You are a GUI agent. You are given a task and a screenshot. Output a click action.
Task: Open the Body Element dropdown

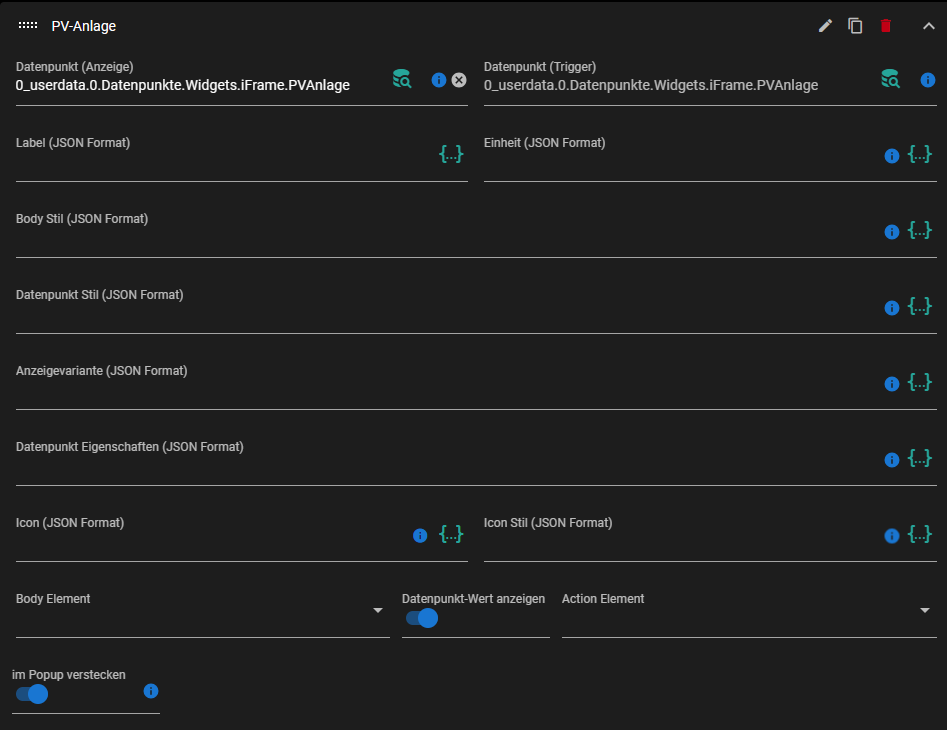[x=378, y=610]
